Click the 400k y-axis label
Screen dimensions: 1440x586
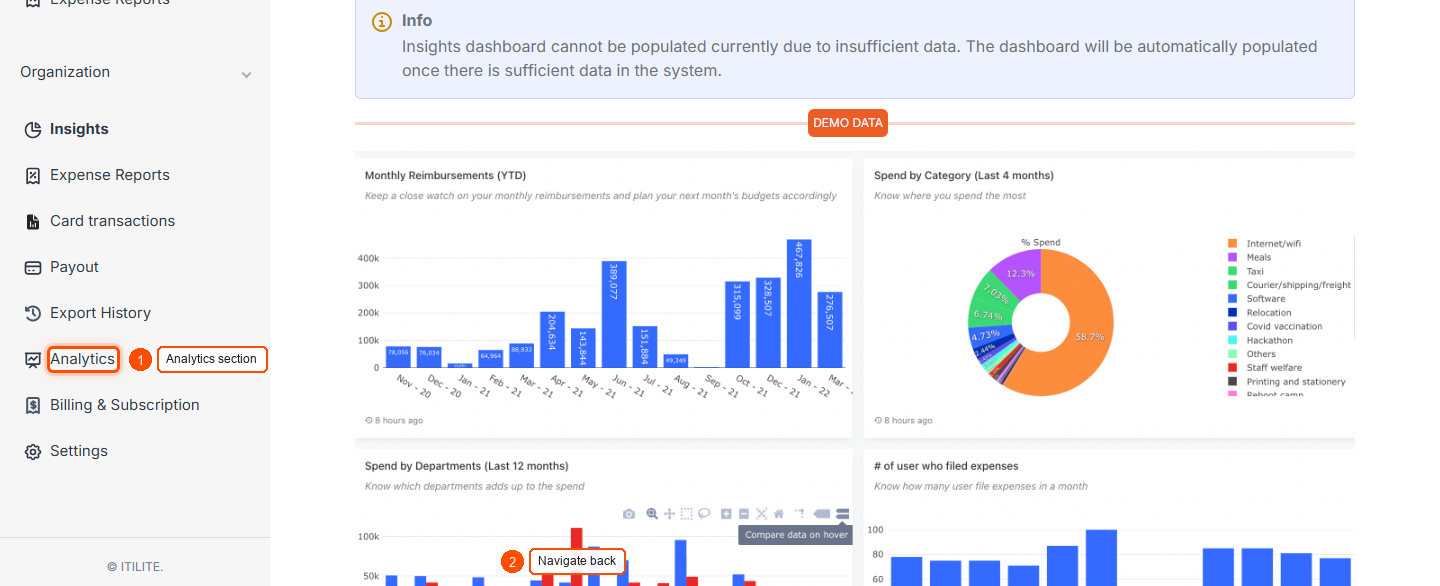[368, 259]
